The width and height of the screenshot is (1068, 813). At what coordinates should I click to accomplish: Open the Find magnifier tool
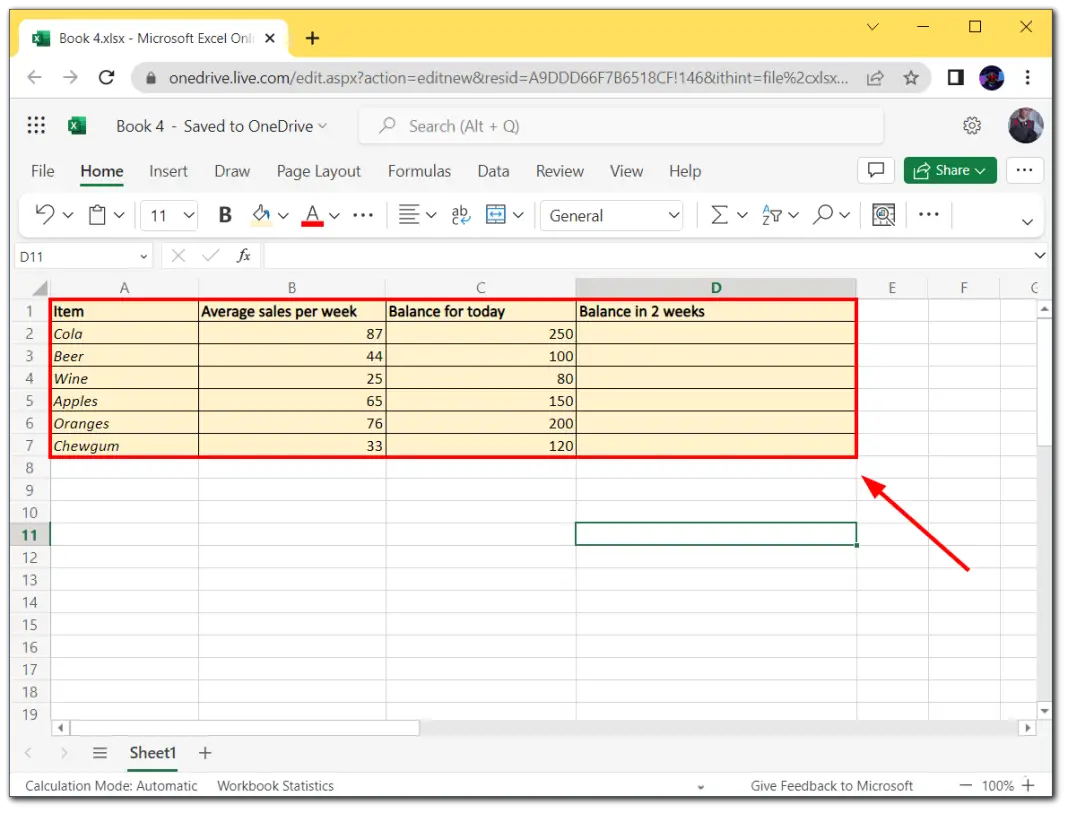(x=821, y=215)
